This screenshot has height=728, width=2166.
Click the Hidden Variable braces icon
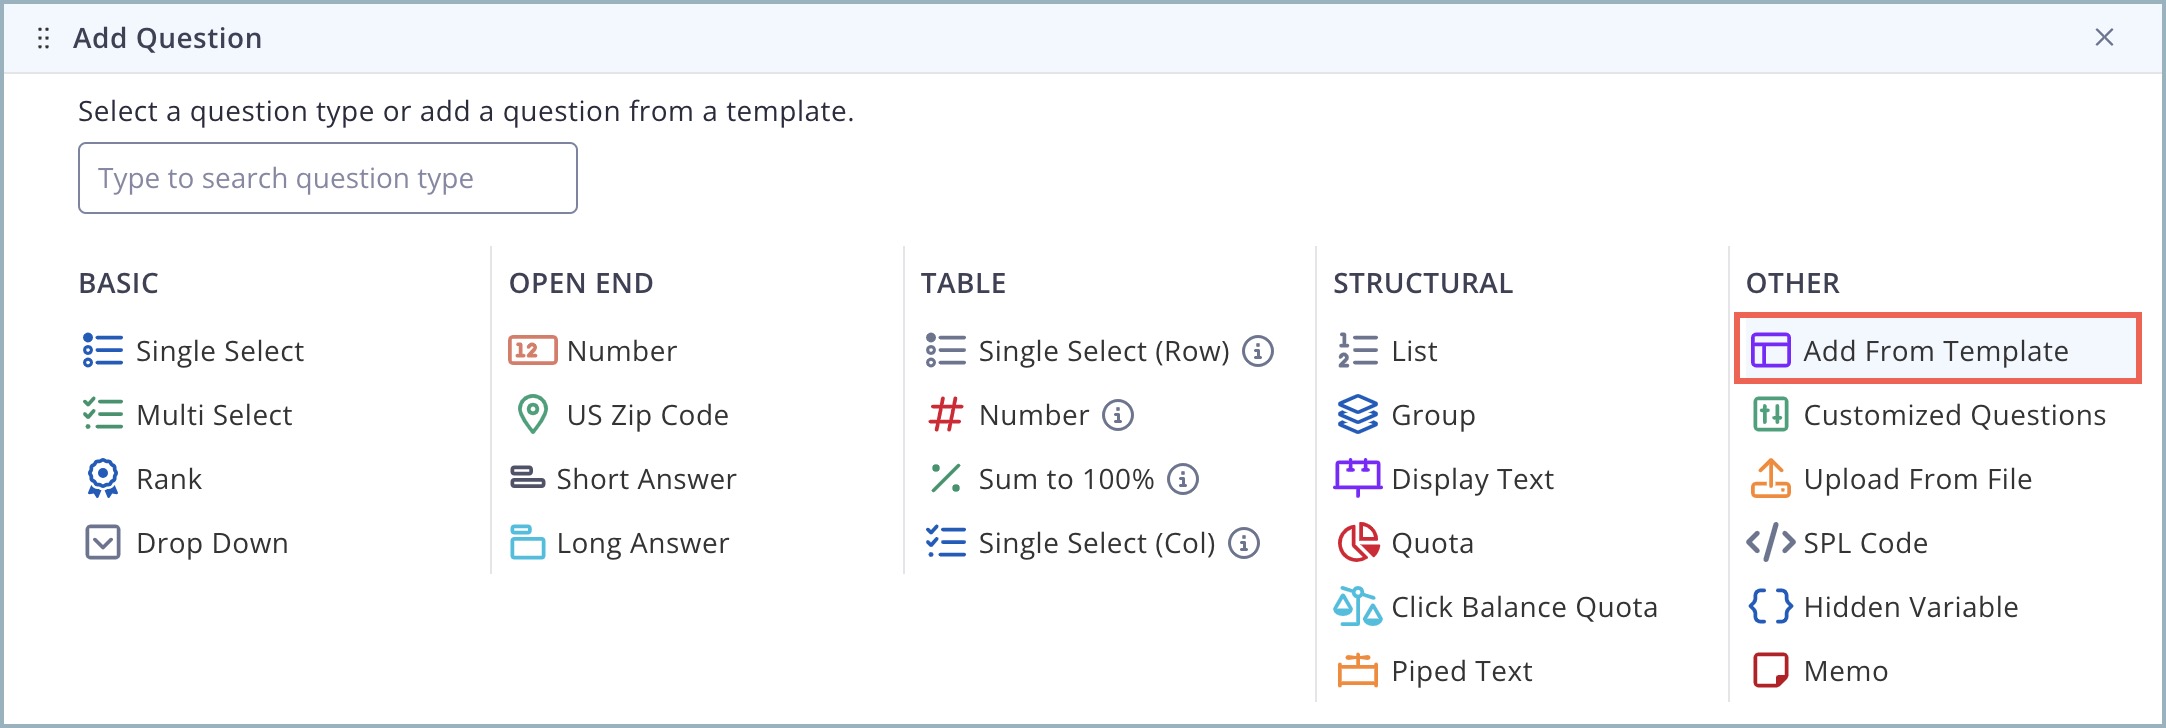click(x=1770, y=607)
